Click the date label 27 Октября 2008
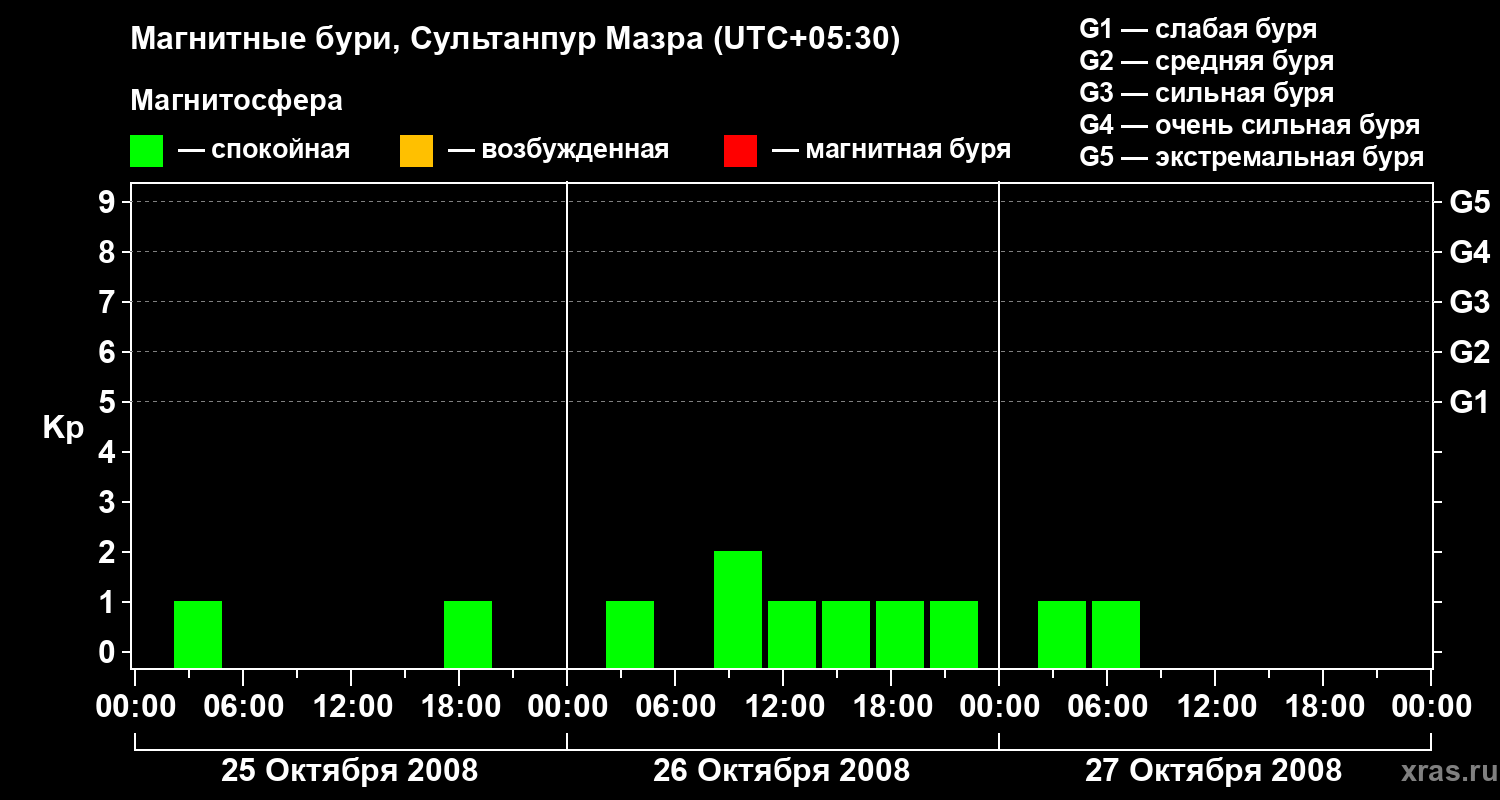The width and height of the screenshot is (1500, 800). click(1214, 771)
